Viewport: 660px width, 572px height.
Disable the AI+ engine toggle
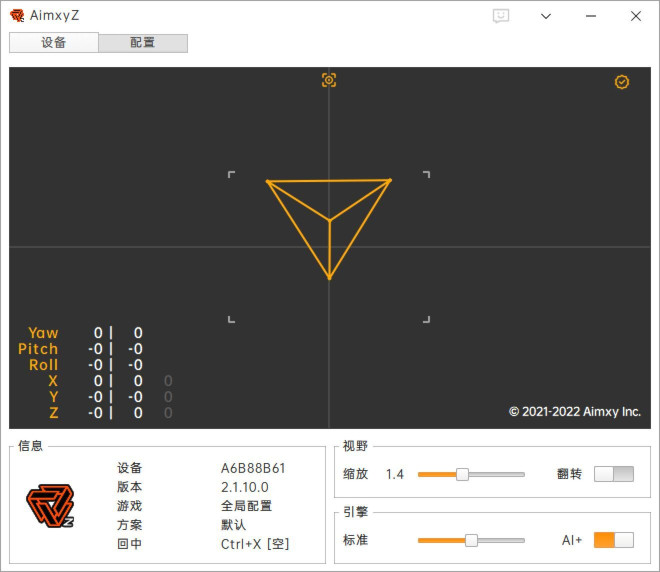(x=613, y=540)
